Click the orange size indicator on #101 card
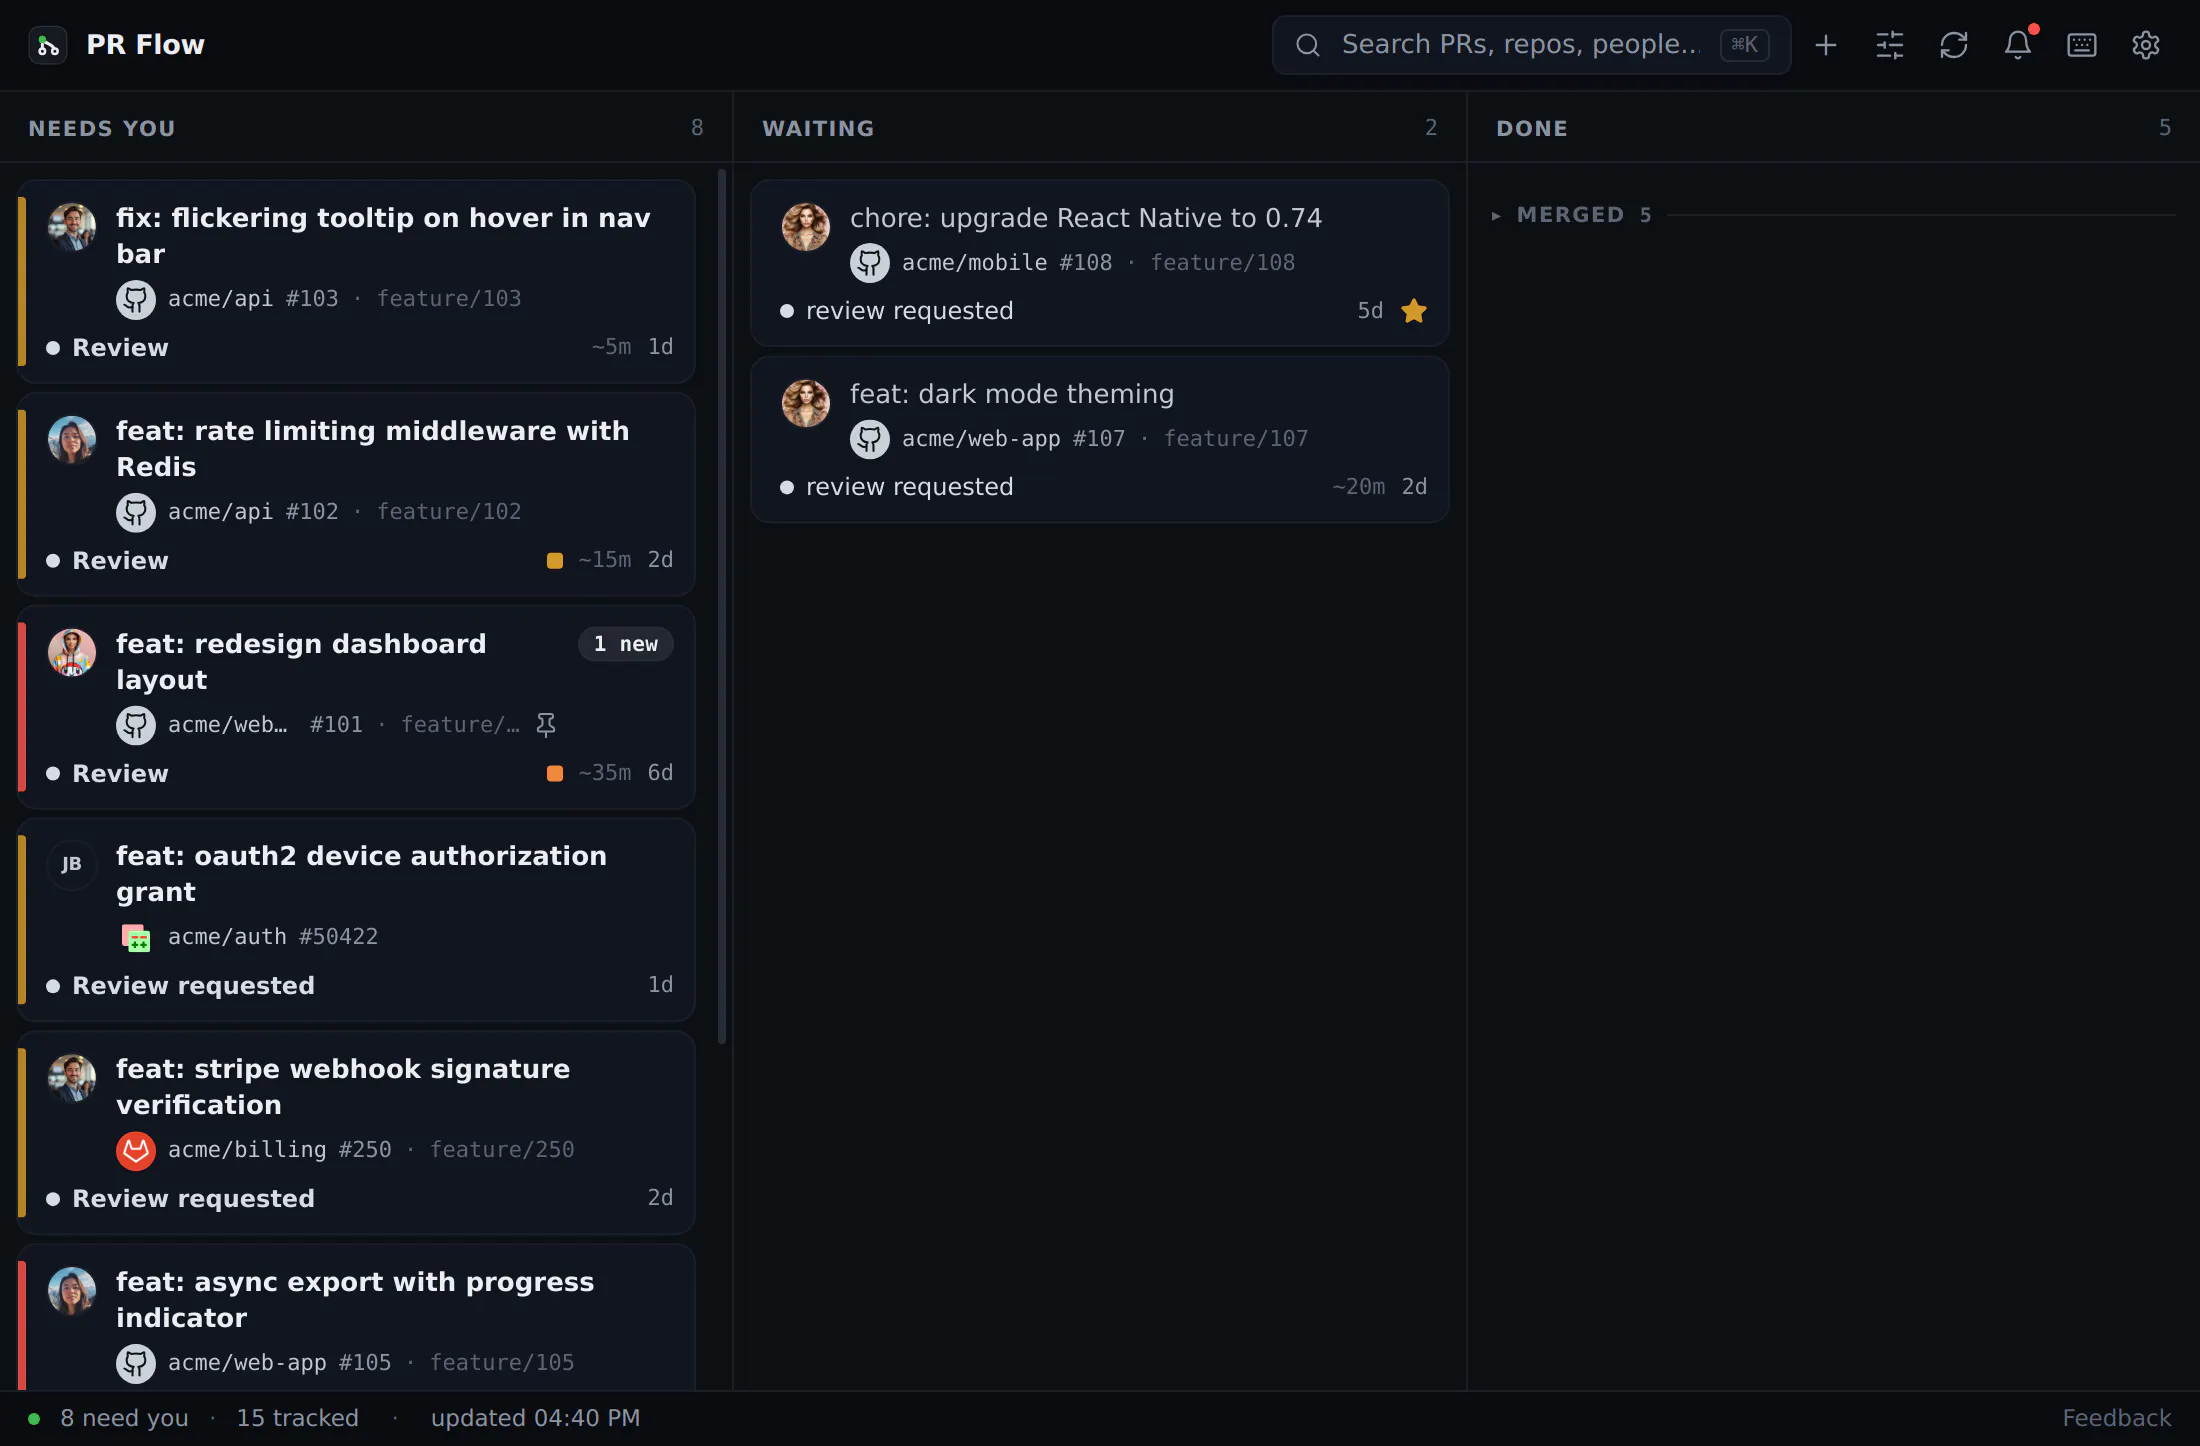The width and height of the screenshot is (2200, 1446). 555,774
